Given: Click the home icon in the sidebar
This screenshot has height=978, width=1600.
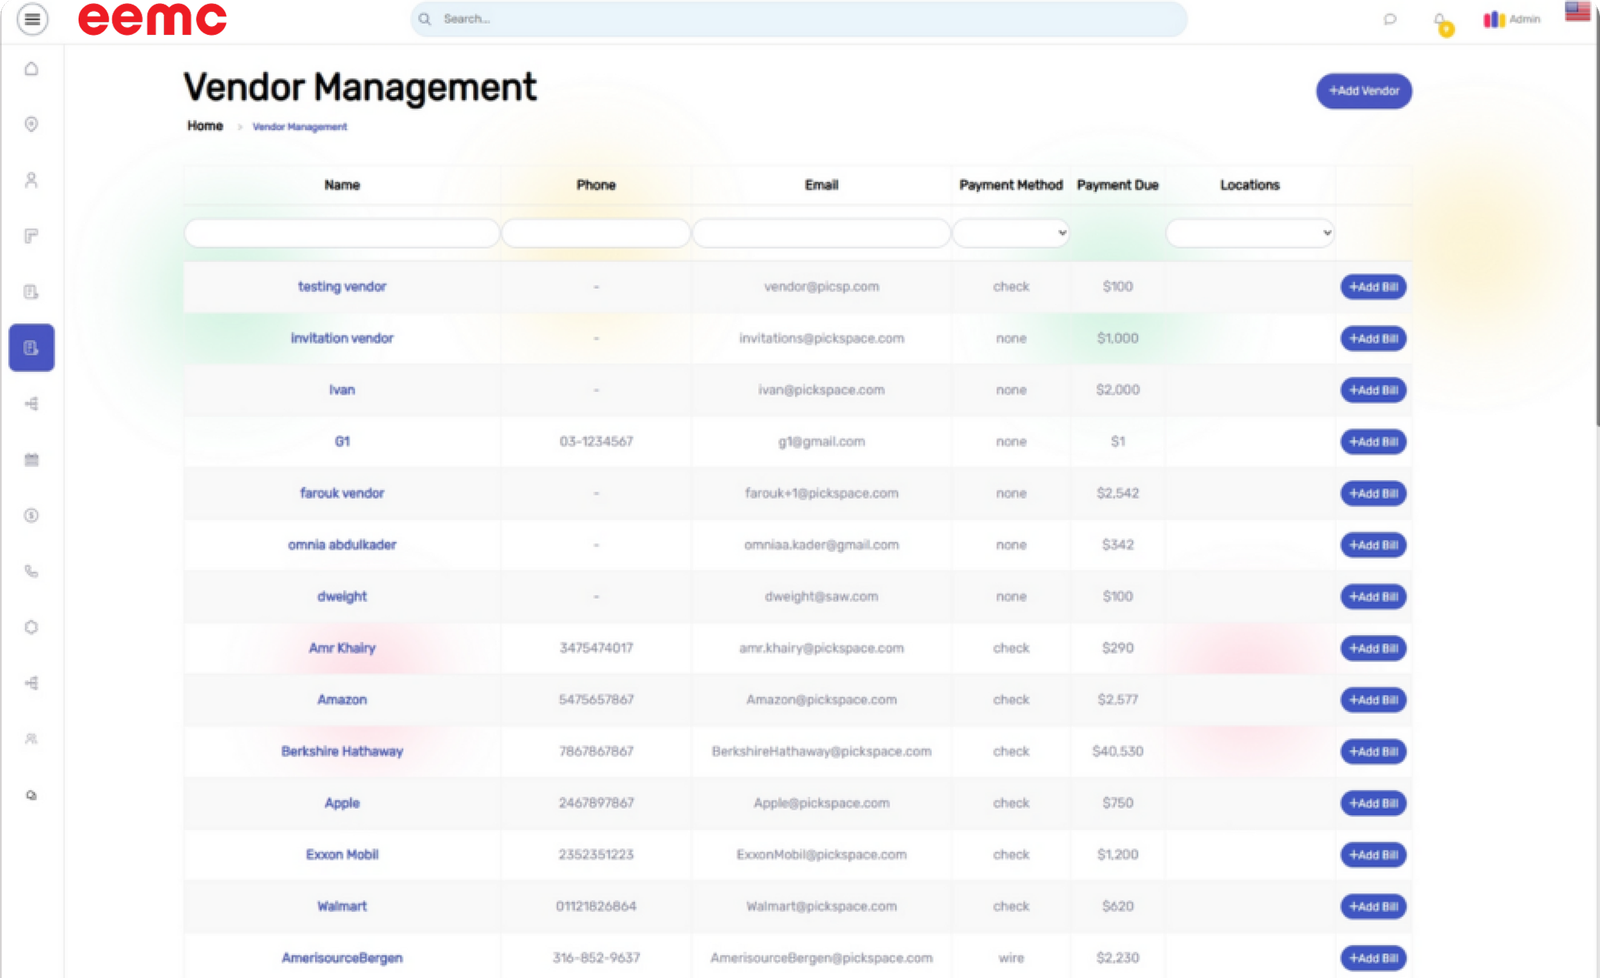Looking at the screenshot, I should 32,69.
